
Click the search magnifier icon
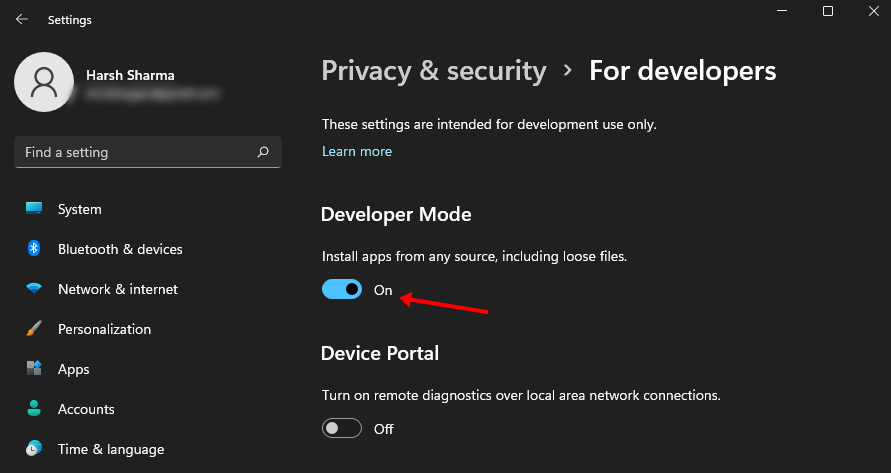[263, 152]
